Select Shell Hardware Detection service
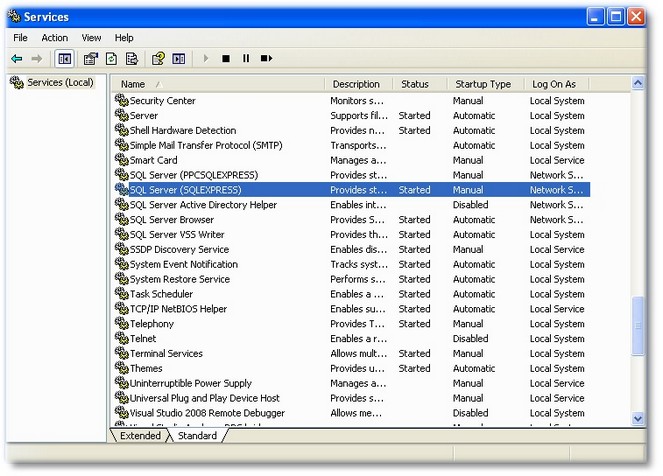Image resolution: width=663 pixels, height=476 pixels. click(x=183, y=131)
